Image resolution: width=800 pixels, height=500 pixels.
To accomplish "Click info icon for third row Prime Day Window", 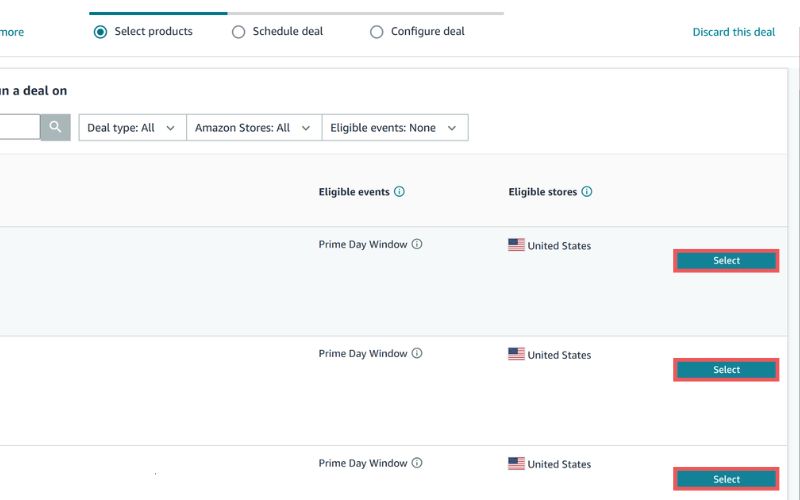I will pyautogui.click(x=417, y=463).
